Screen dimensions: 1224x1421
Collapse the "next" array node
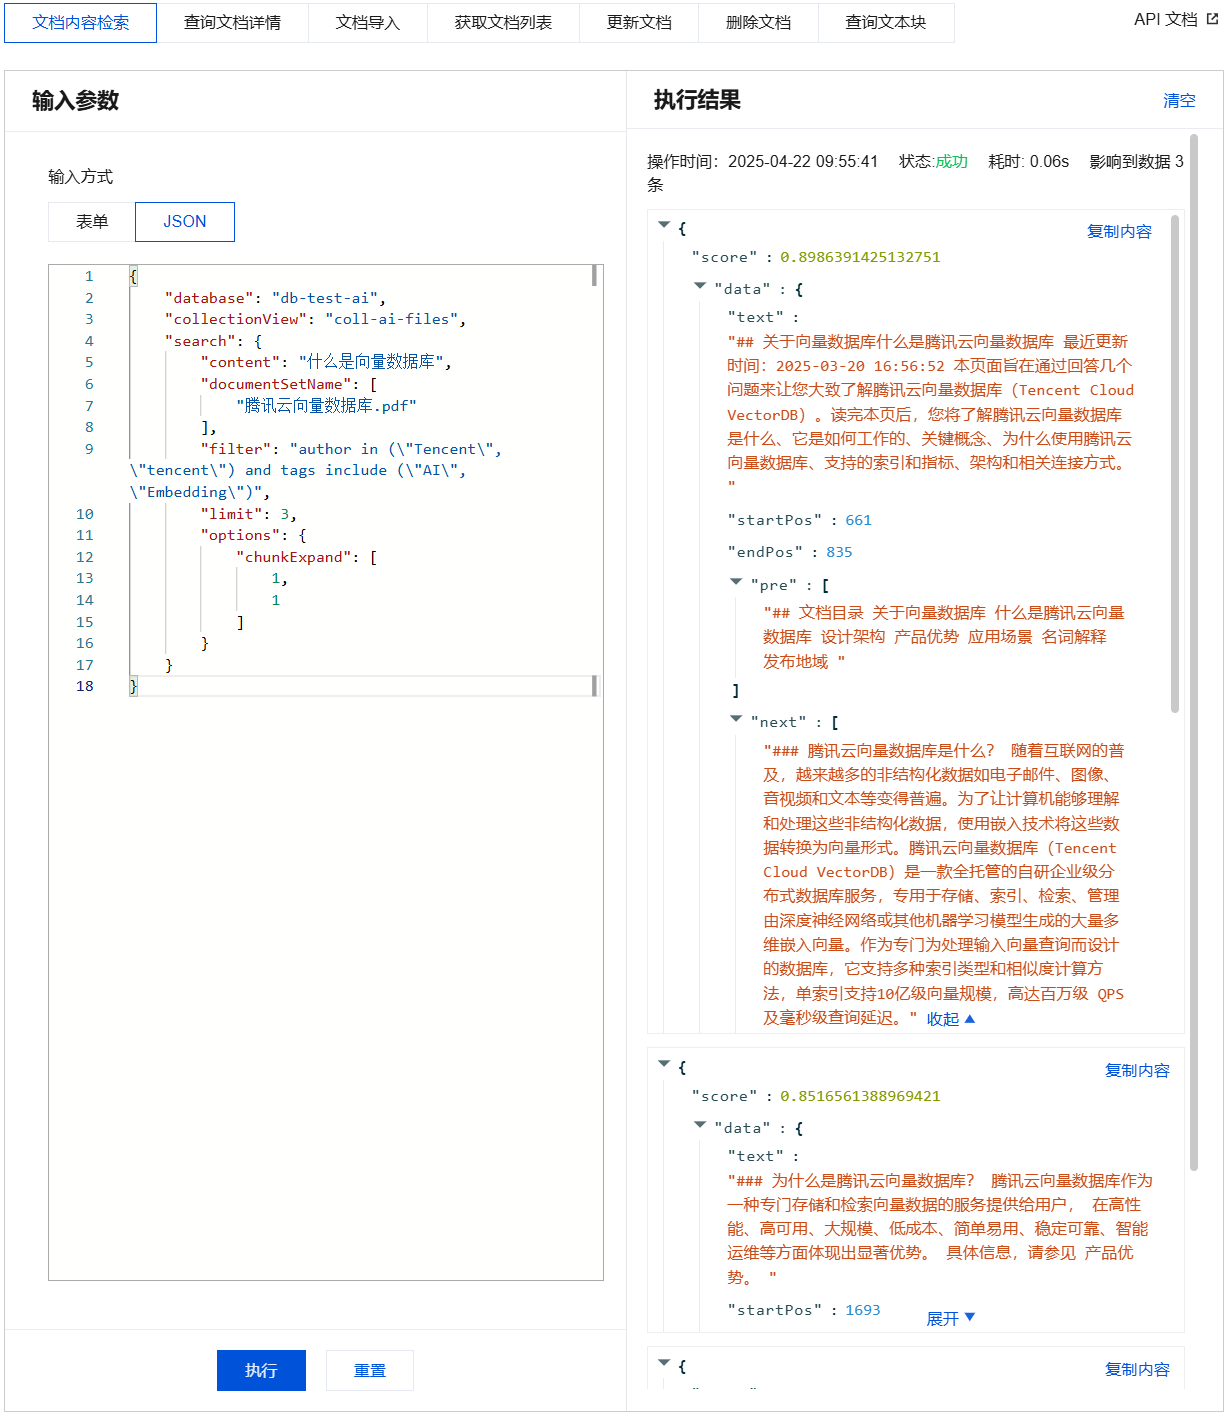pyautogui.click(x=736, y=718)
